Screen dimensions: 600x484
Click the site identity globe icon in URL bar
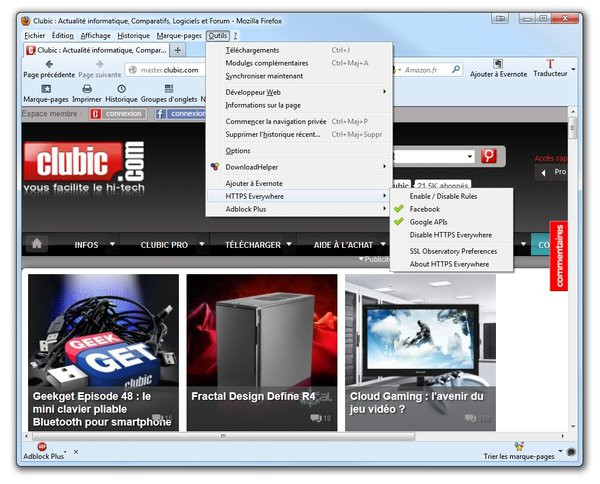coord(133,70)
